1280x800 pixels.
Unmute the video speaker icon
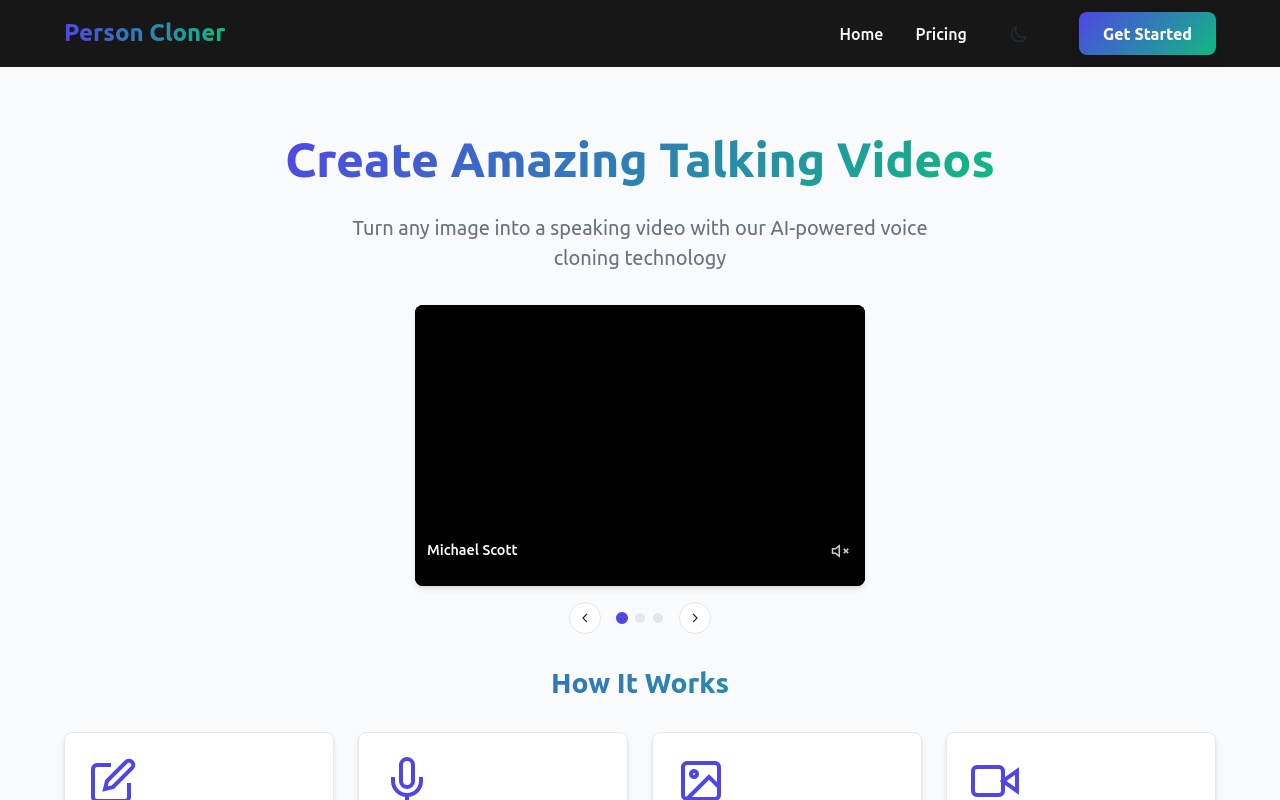point(840,551)
